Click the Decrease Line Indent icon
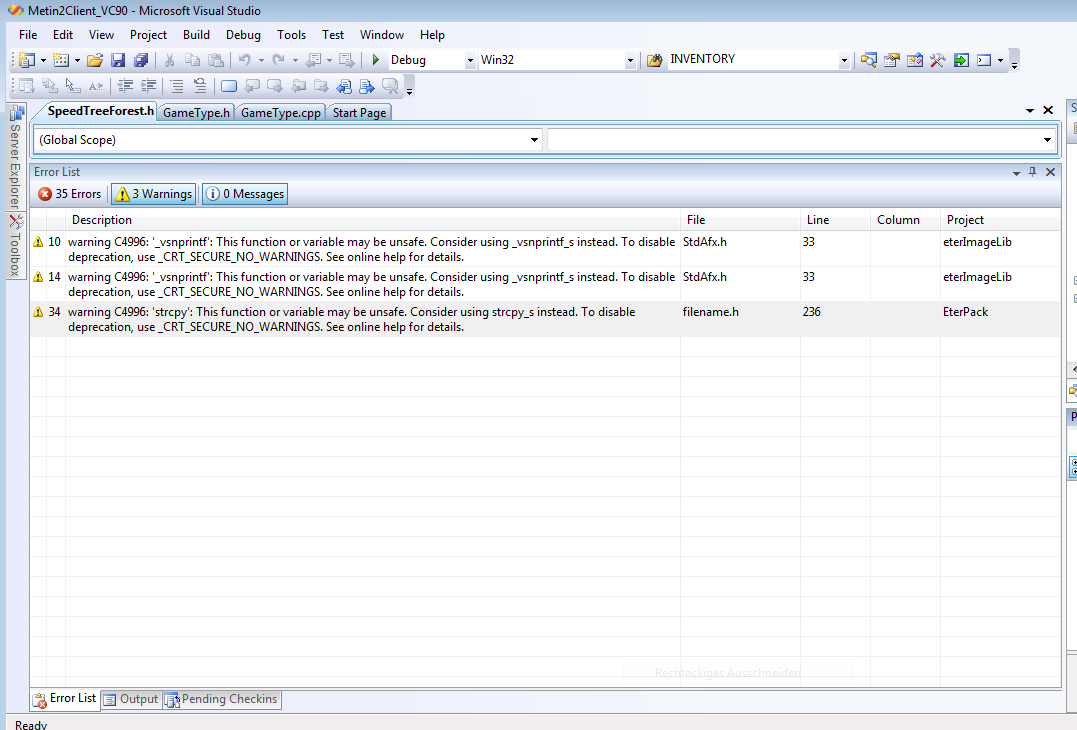This screenshot has height=730, width=1077. click(x=125, y=86)
